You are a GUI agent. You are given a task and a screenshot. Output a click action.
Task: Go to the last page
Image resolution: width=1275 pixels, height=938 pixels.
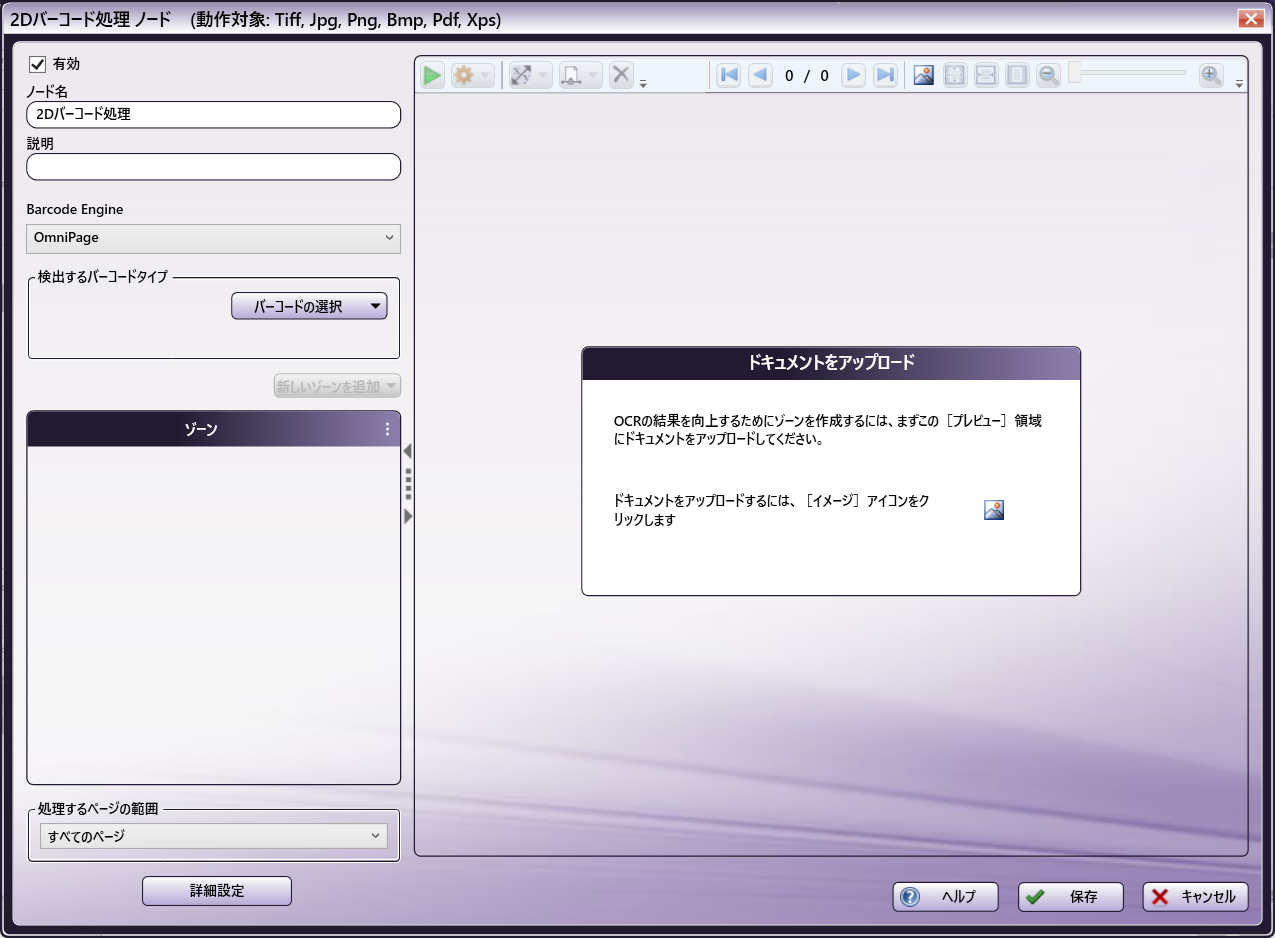[x=885, y=75]
